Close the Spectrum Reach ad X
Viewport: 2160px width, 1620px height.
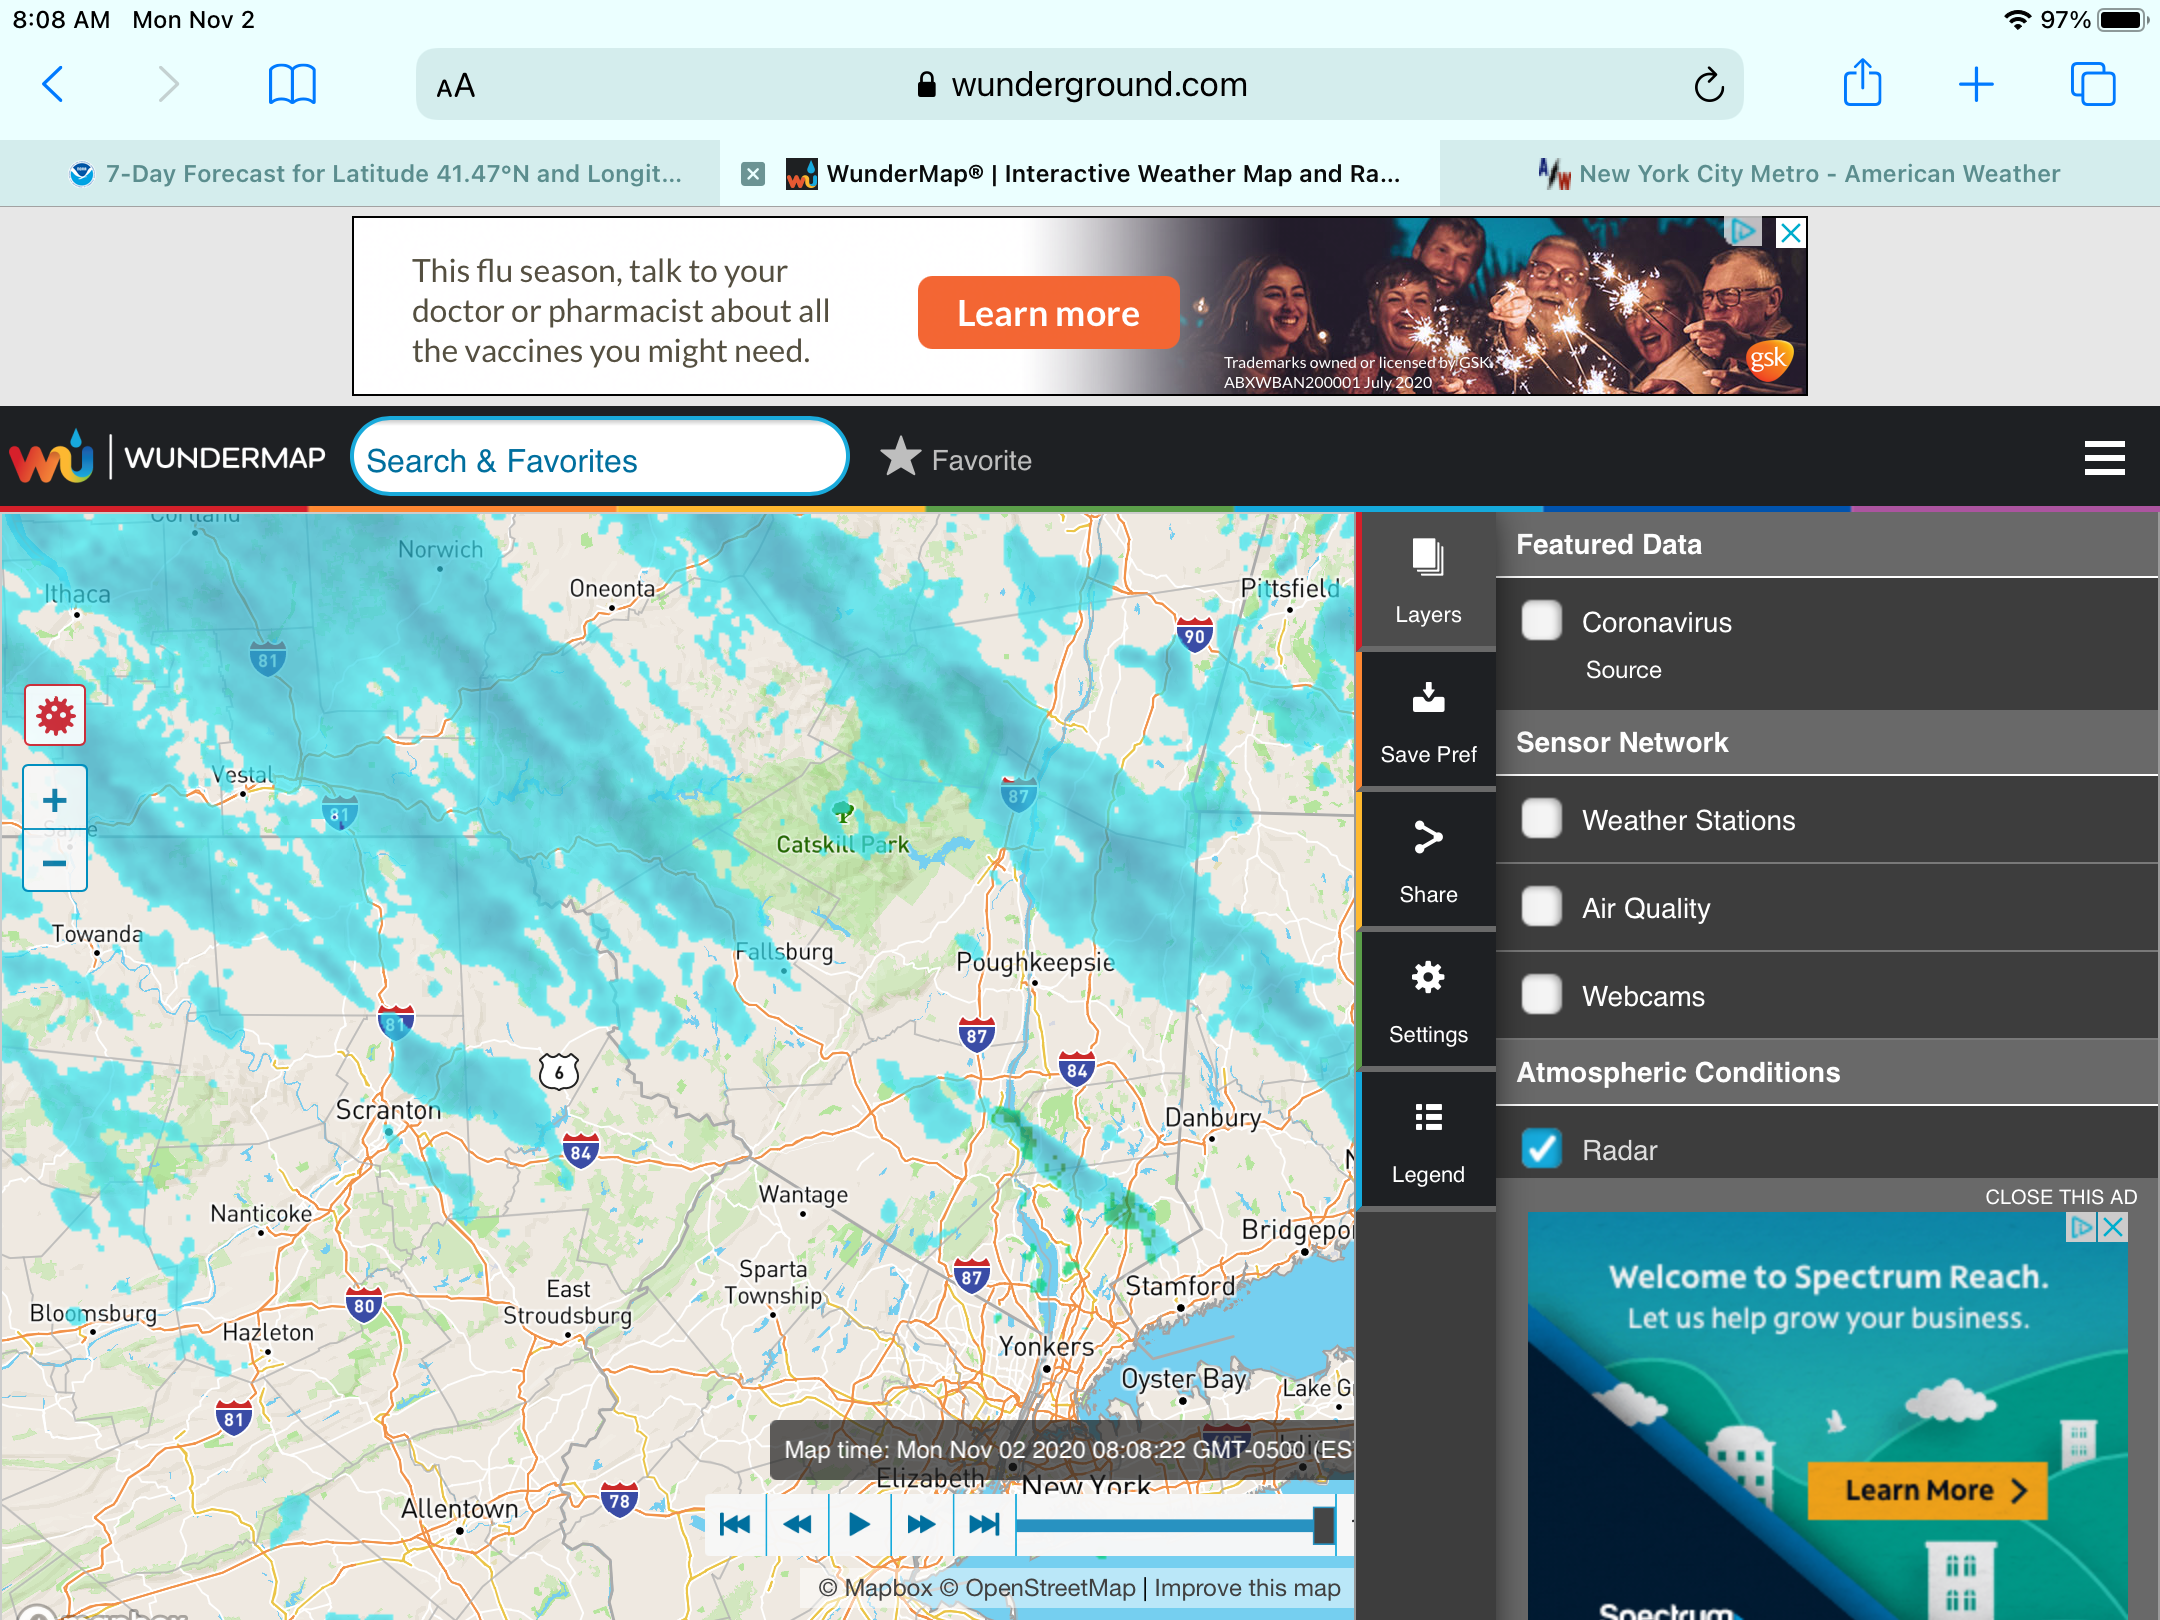tap(2113, 1227)
